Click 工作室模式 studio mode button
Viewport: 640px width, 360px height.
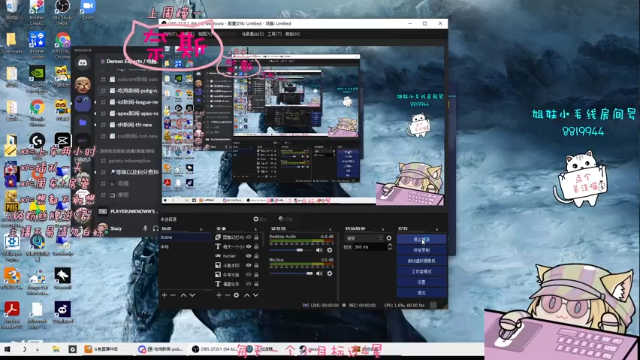coord(421,271)
